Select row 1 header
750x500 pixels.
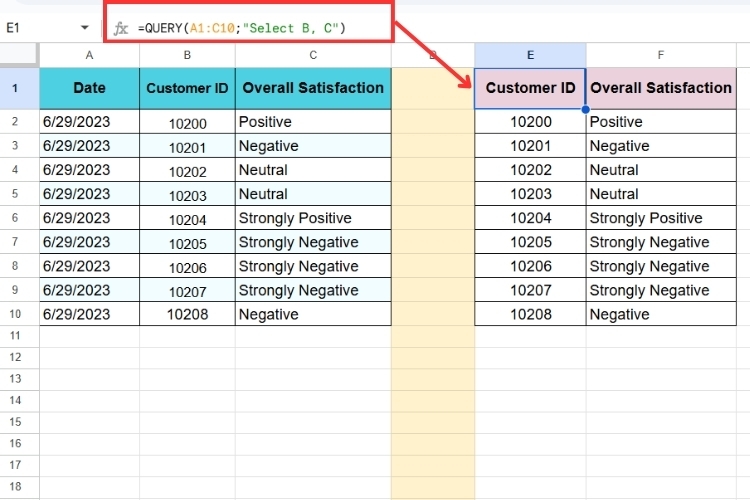15,88
